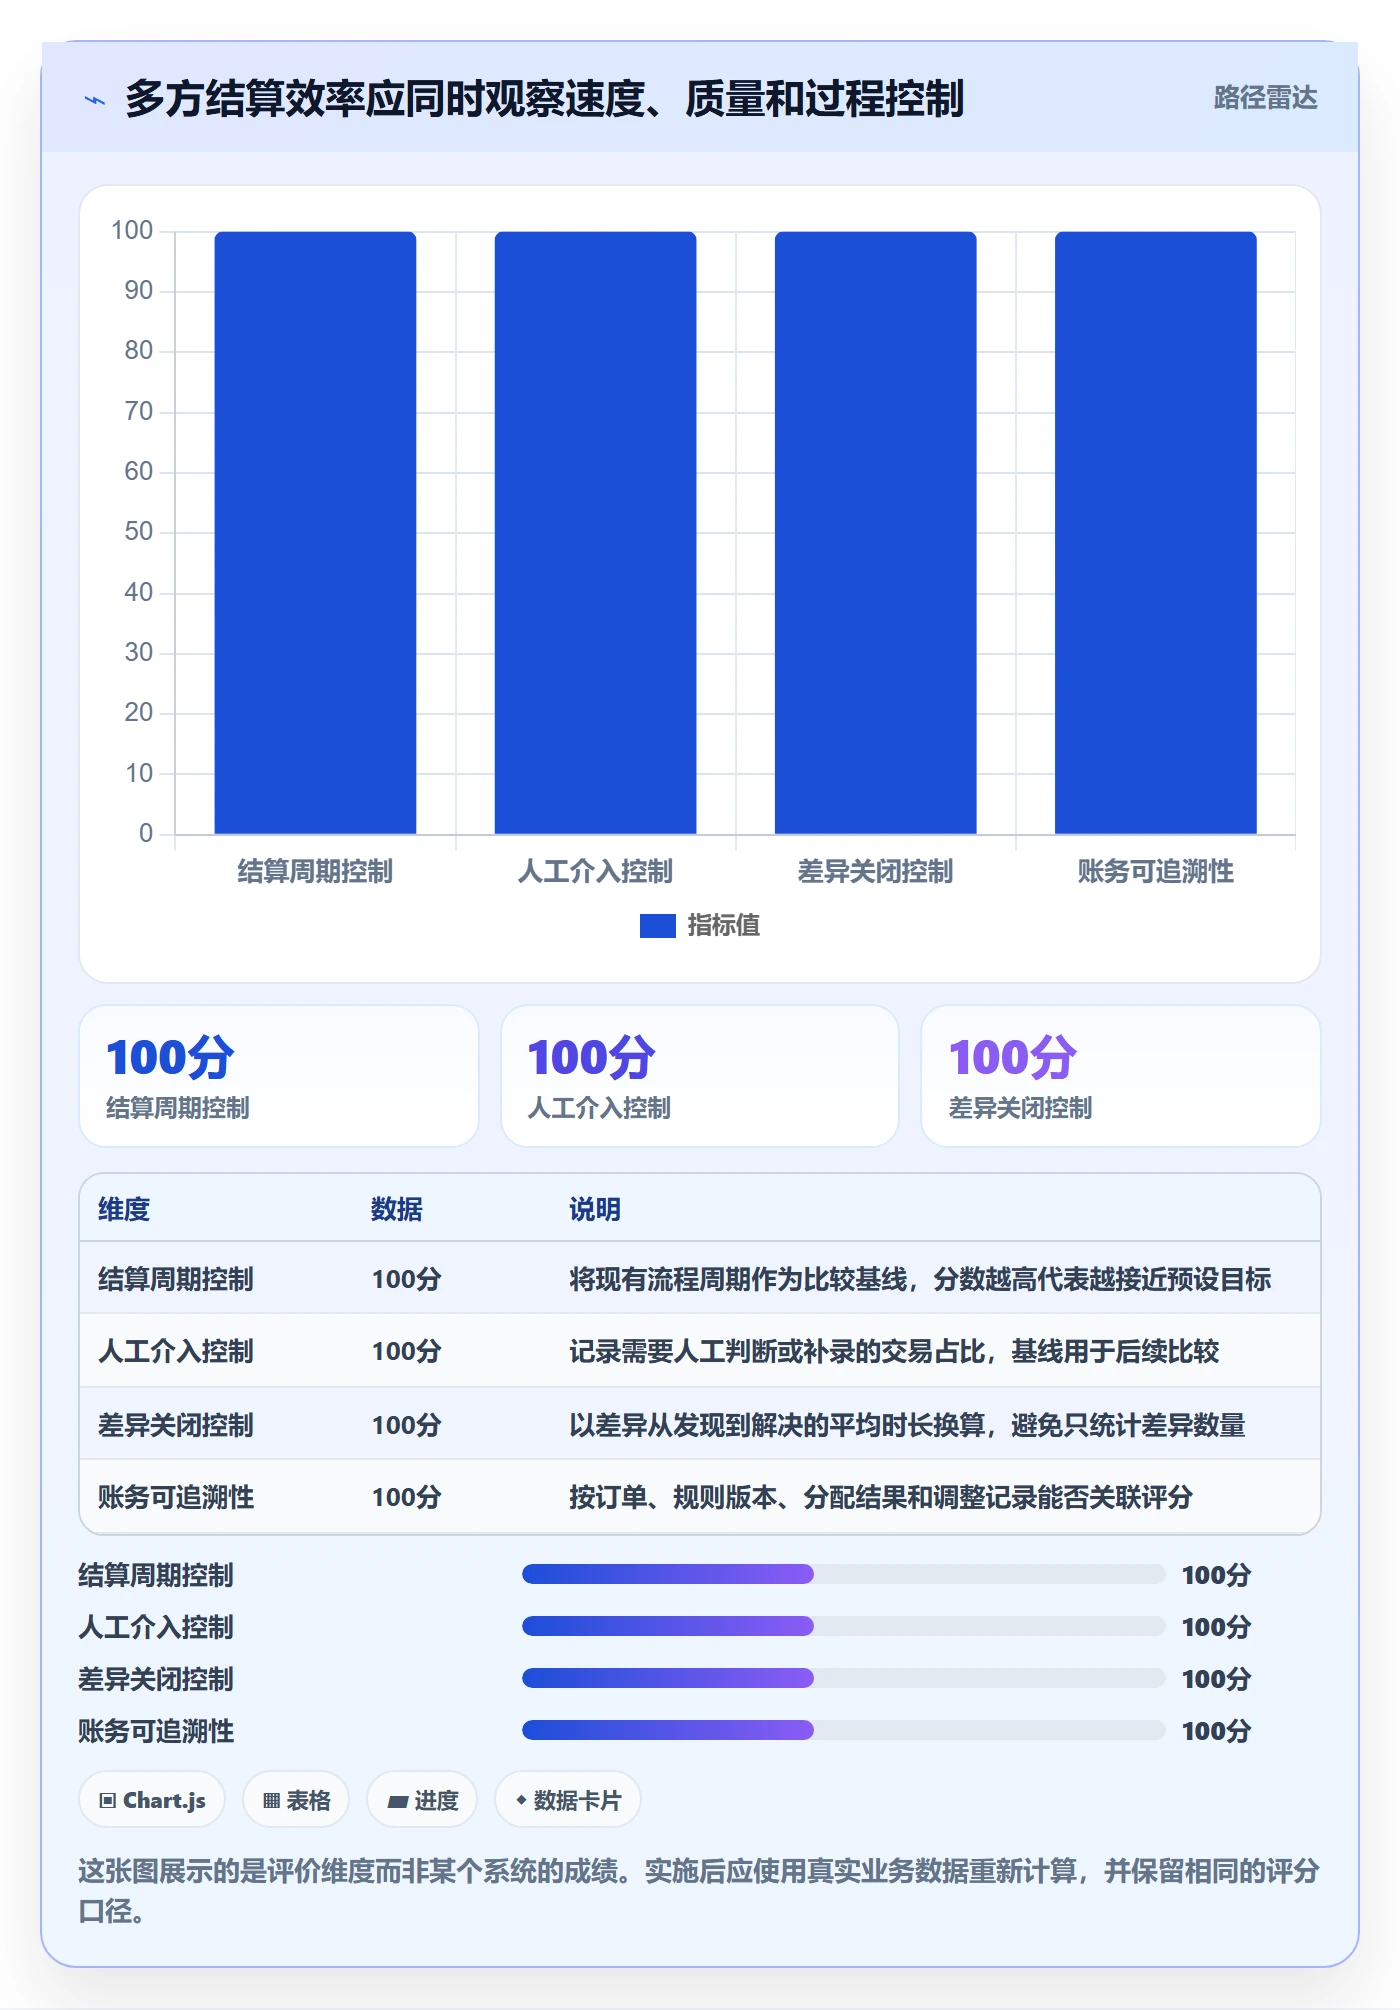Viewport: 1400px width, 2010px height.
Task: Select 账务可追溯性 cell in the table
Action: [176, 1498]
